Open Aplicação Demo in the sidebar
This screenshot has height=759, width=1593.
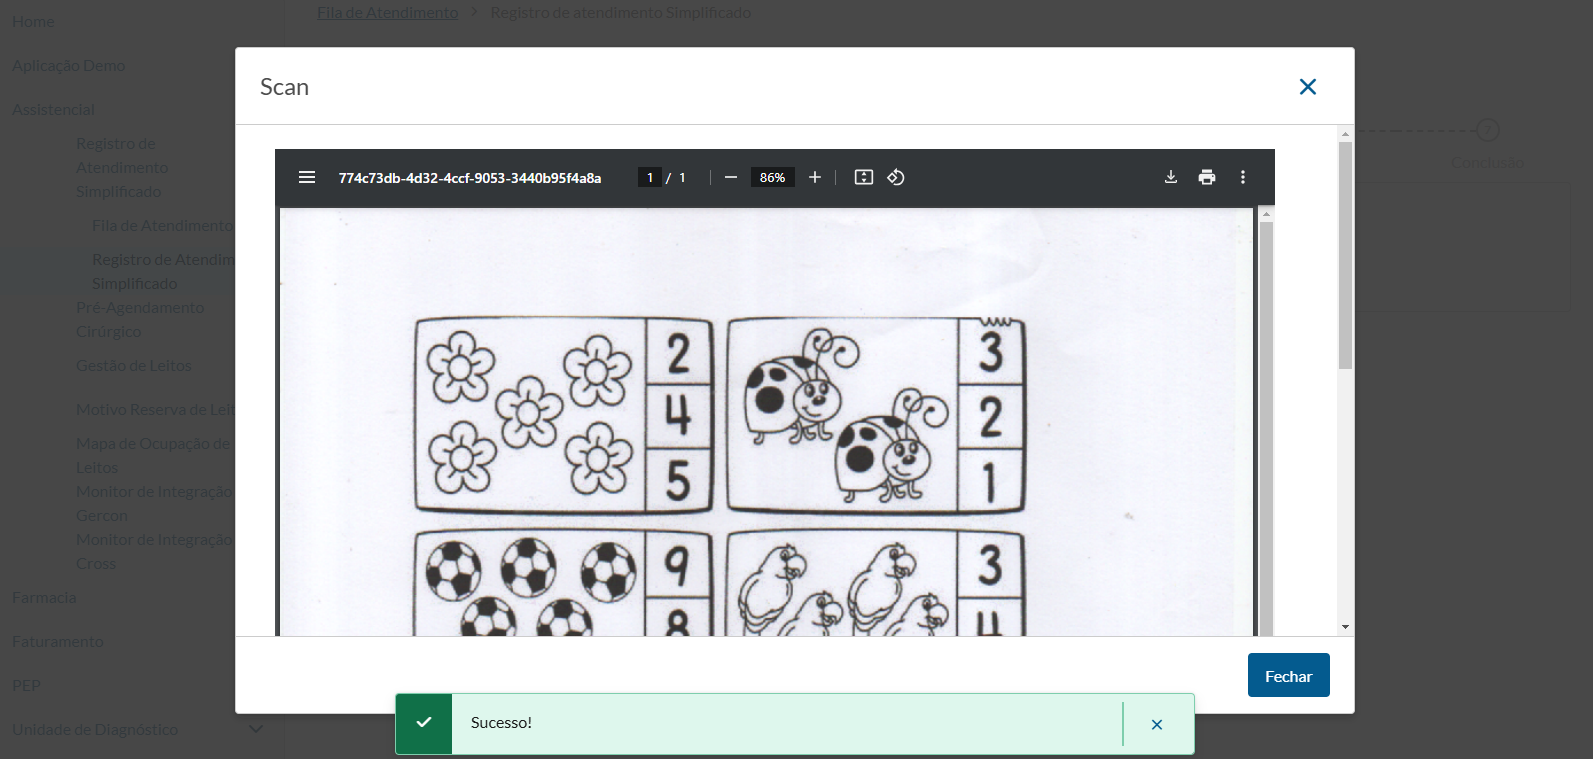(69, 65)
